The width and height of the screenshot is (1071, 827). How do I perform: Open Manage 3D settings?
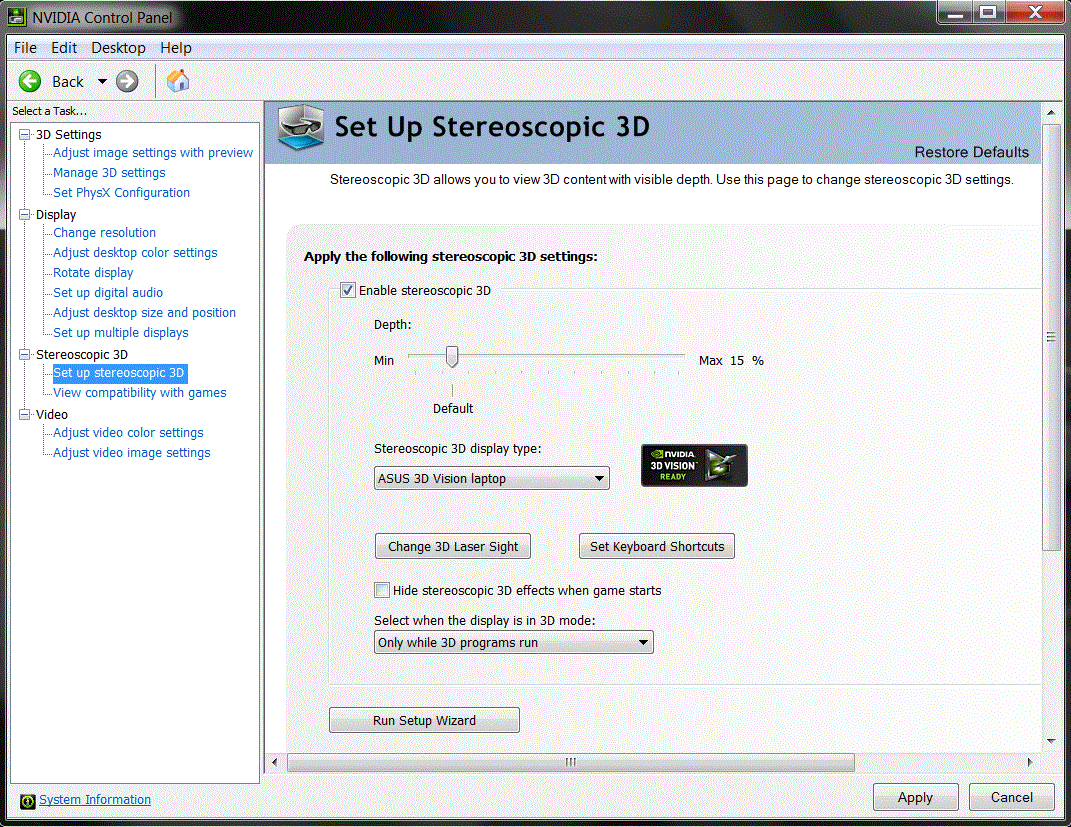tap(109, 173)
